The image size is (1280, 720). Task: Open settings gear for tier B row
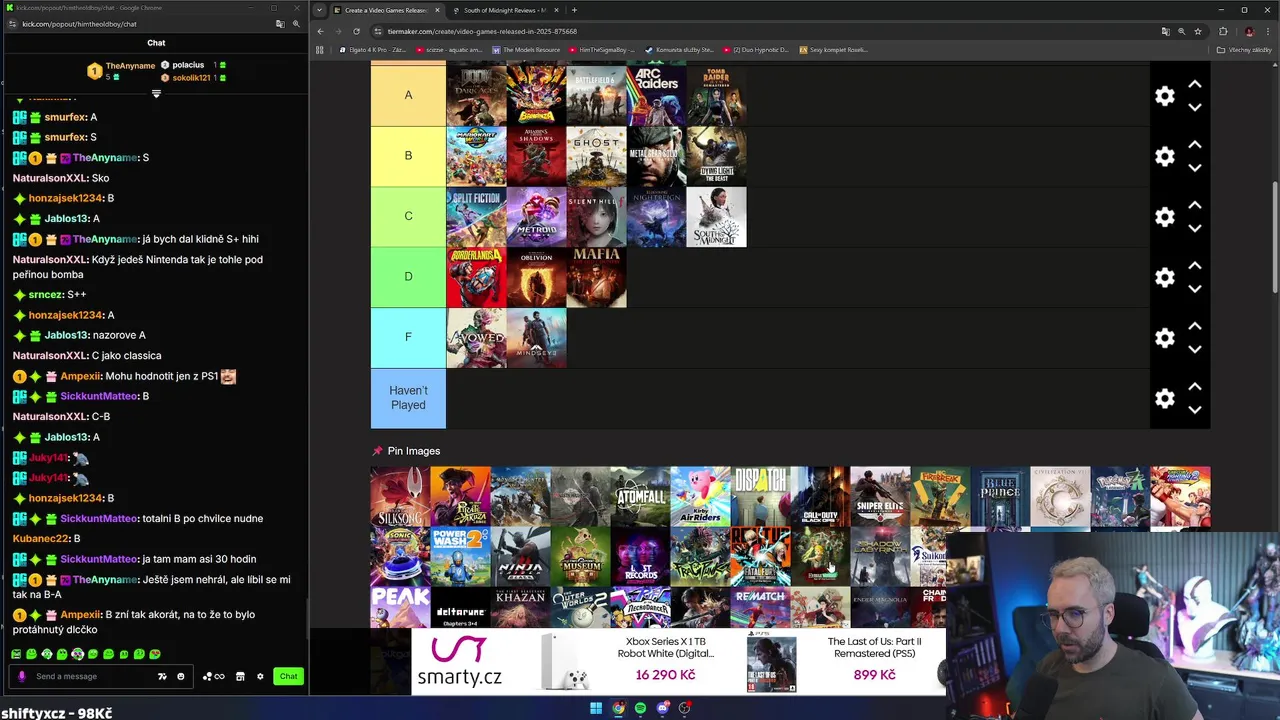[1165, 156]
